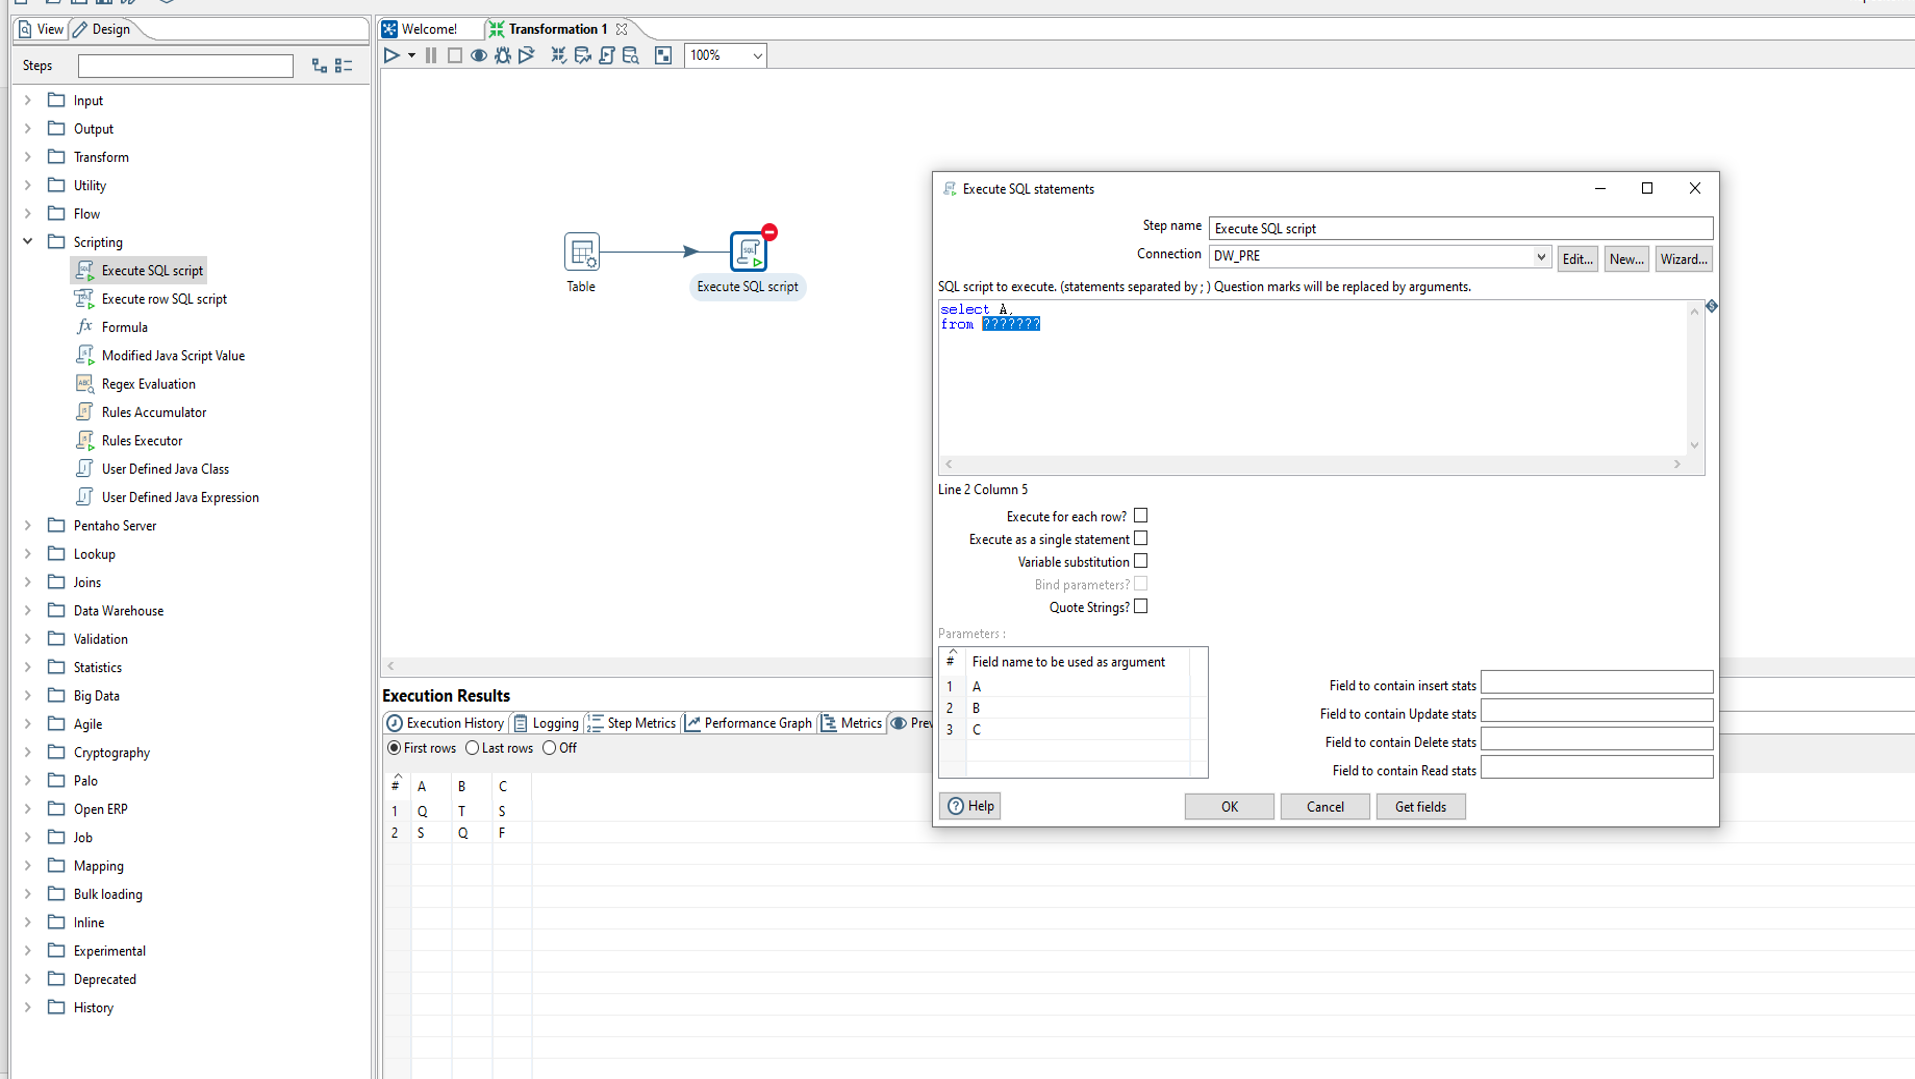
Task: Select the Execute SQL script canvas step
Action: [x=748, y=252]
